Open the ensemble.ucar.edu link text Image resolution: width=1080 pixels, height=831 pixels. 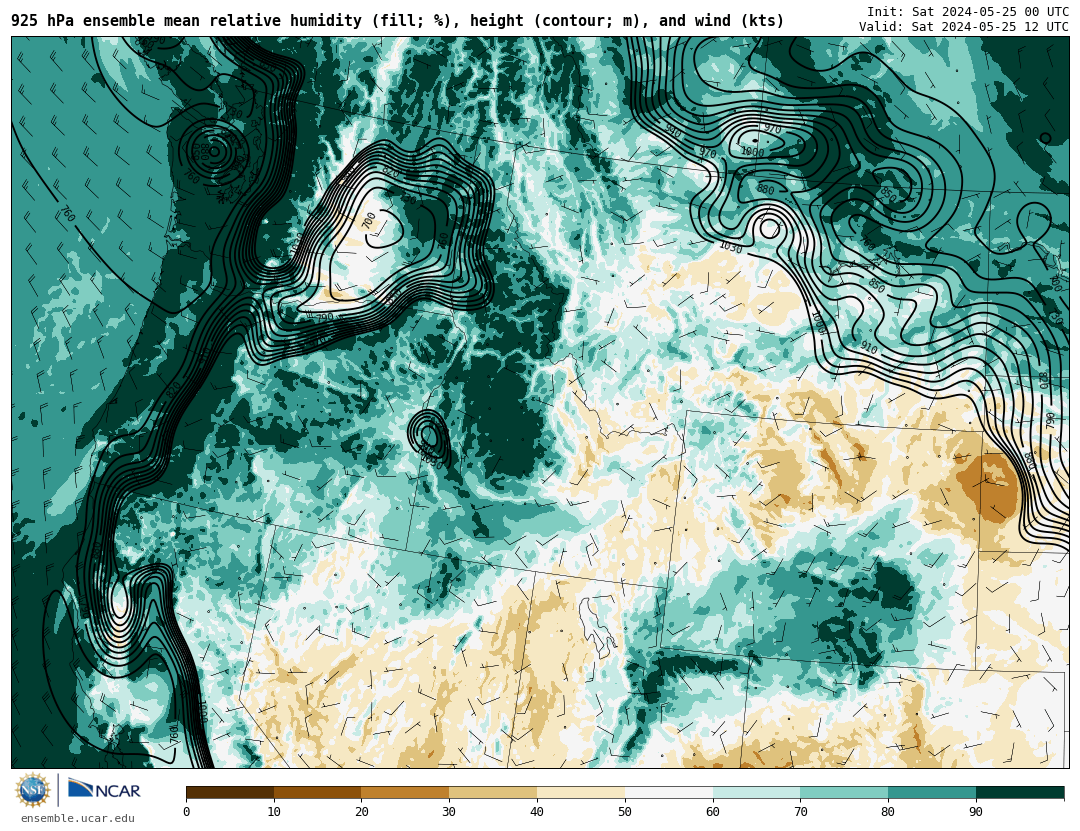click(78, 819)
